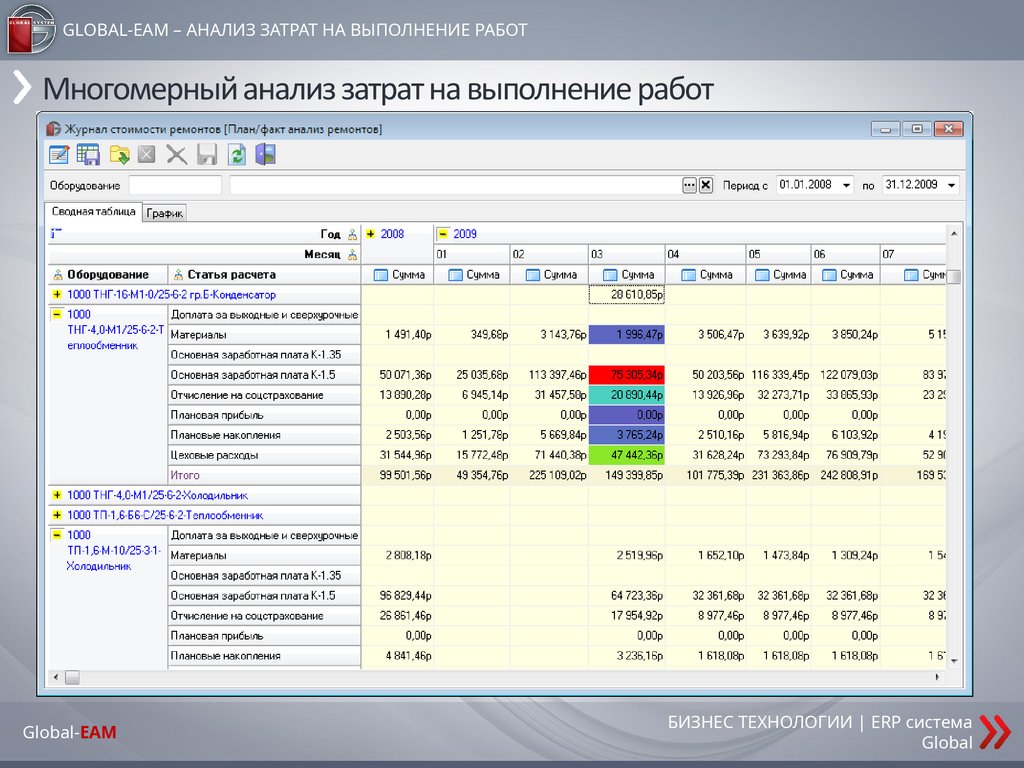Image resolution: width=1024 pixels, height=768 pixels.
Task: Clear the equipment field with X button
Action: click(705, 185)
